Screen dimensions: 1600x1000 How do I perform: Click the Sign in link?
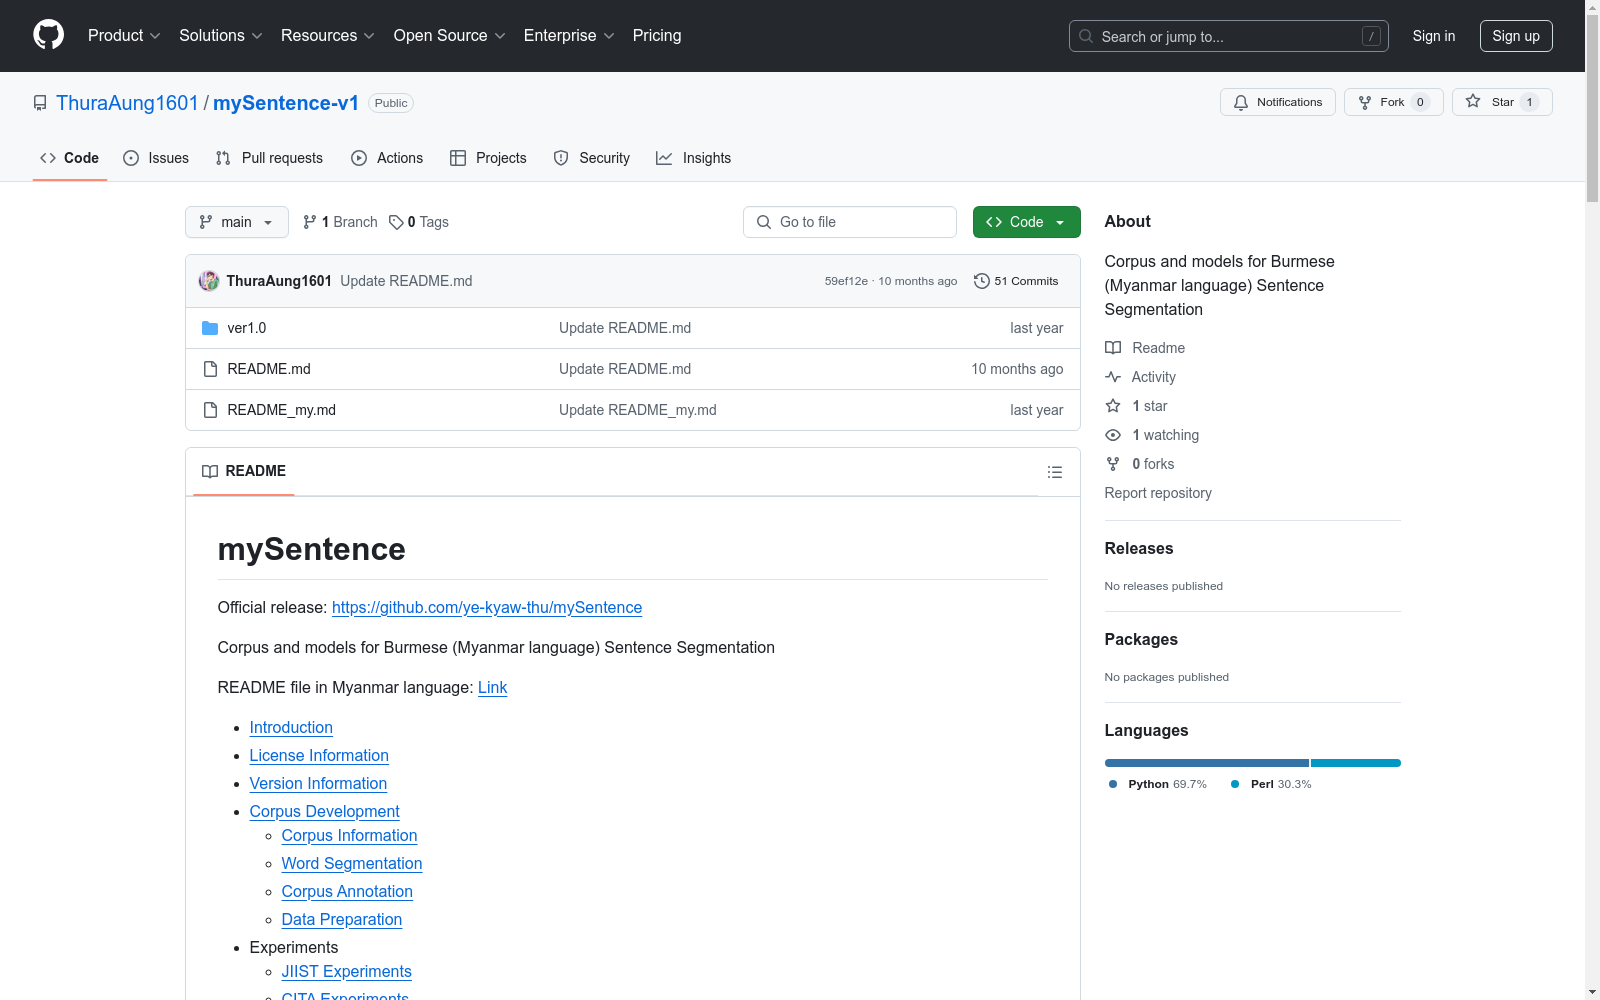[1433, 36]
